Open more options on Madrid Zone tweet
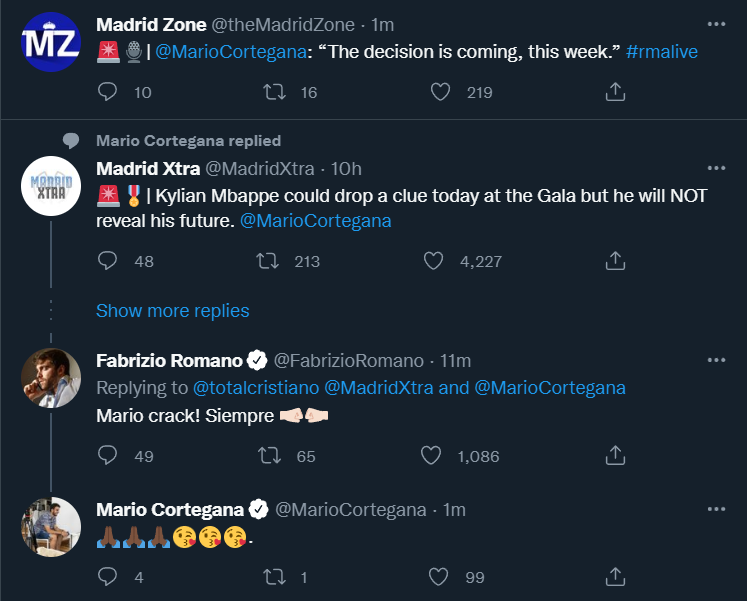The image size is (747, 601). [x=716, y=24]
